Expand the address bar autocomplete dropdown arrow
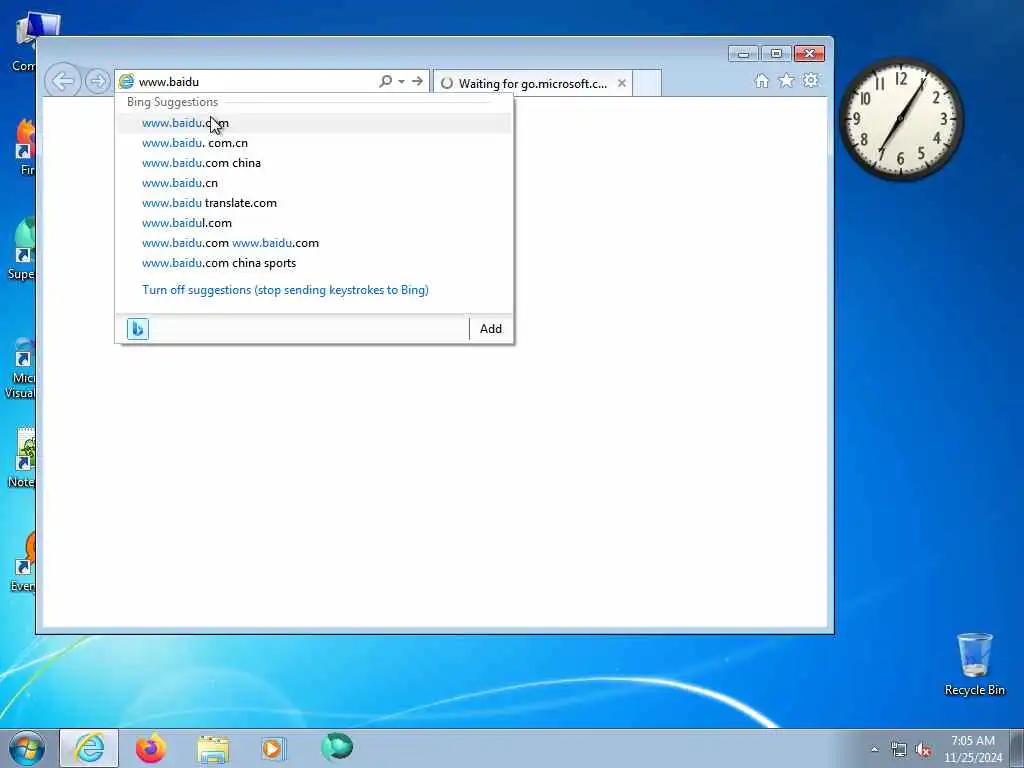The height and width of the screenshot is (768, 1024). click(x=401, y=82)
